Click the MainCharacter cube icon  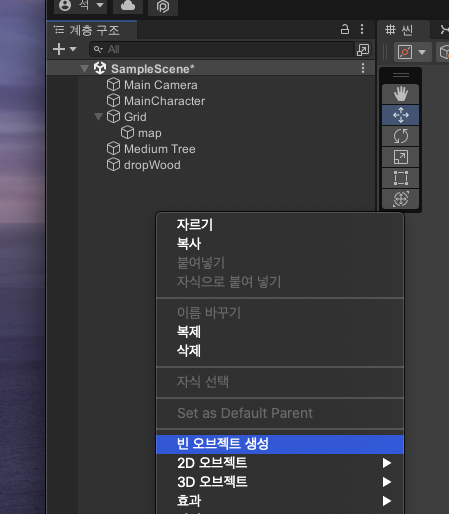(x=113, y=100)
